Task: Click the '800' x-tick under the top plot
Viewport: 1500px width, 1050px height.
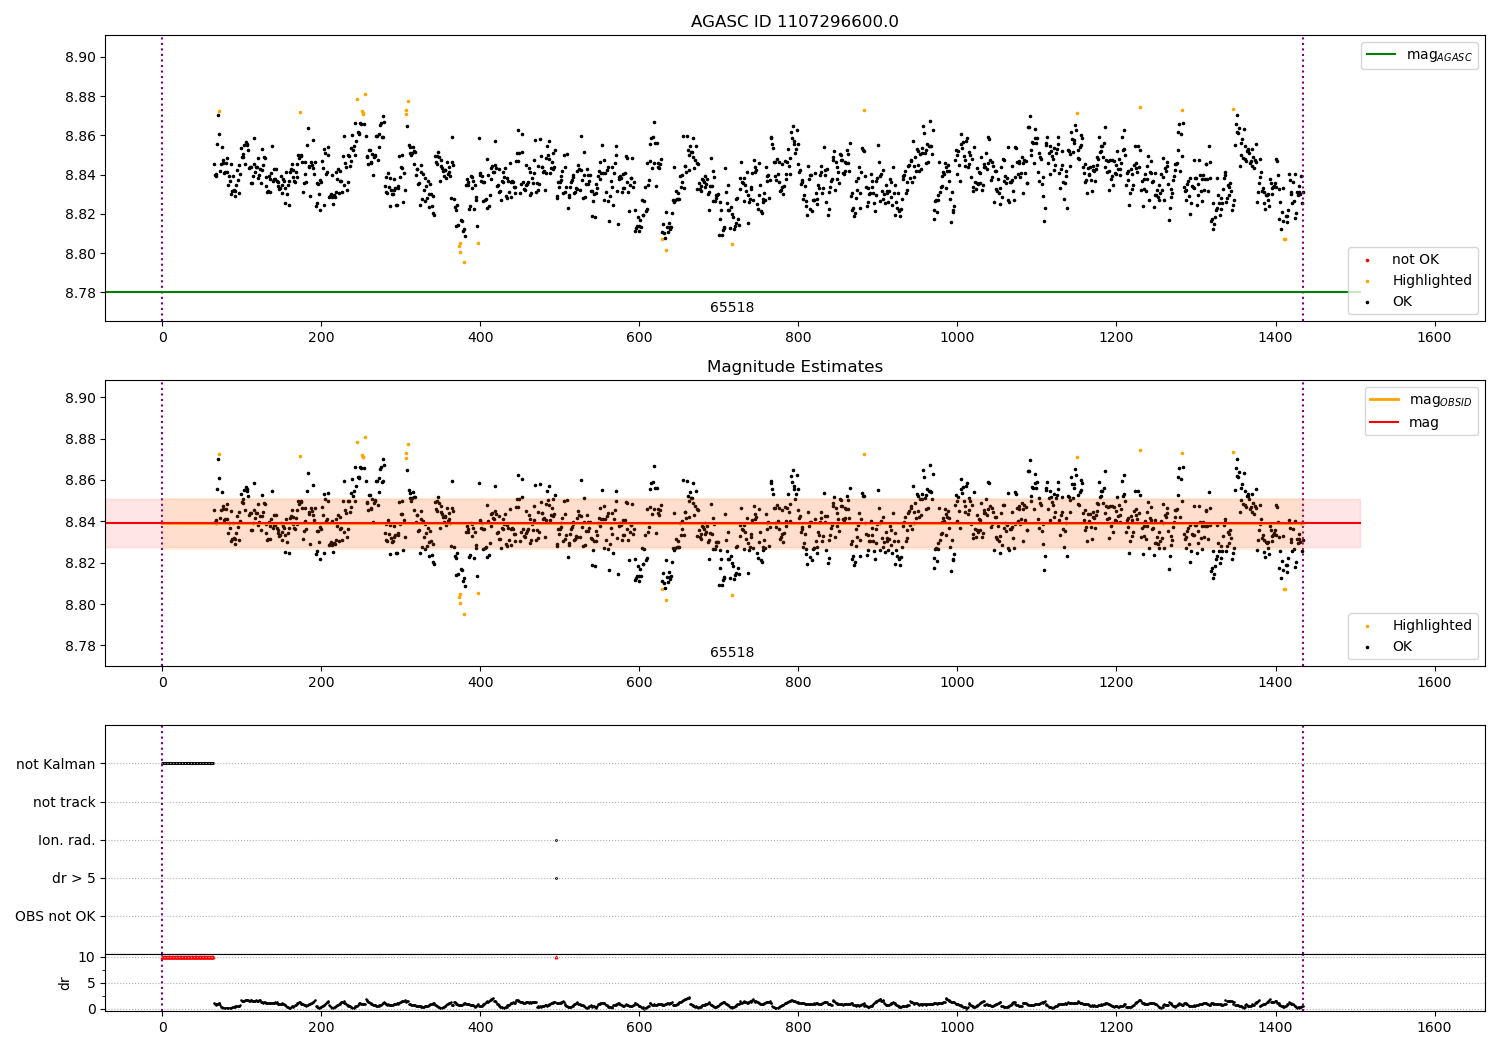Action: (x=798, y=338)
